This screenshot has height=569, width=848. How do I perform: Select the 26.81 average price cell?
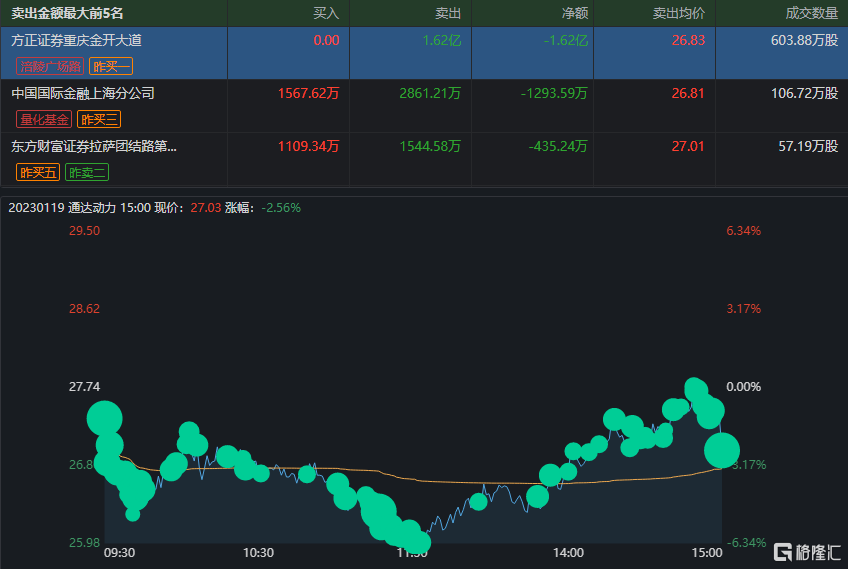(x=688, y=94)
